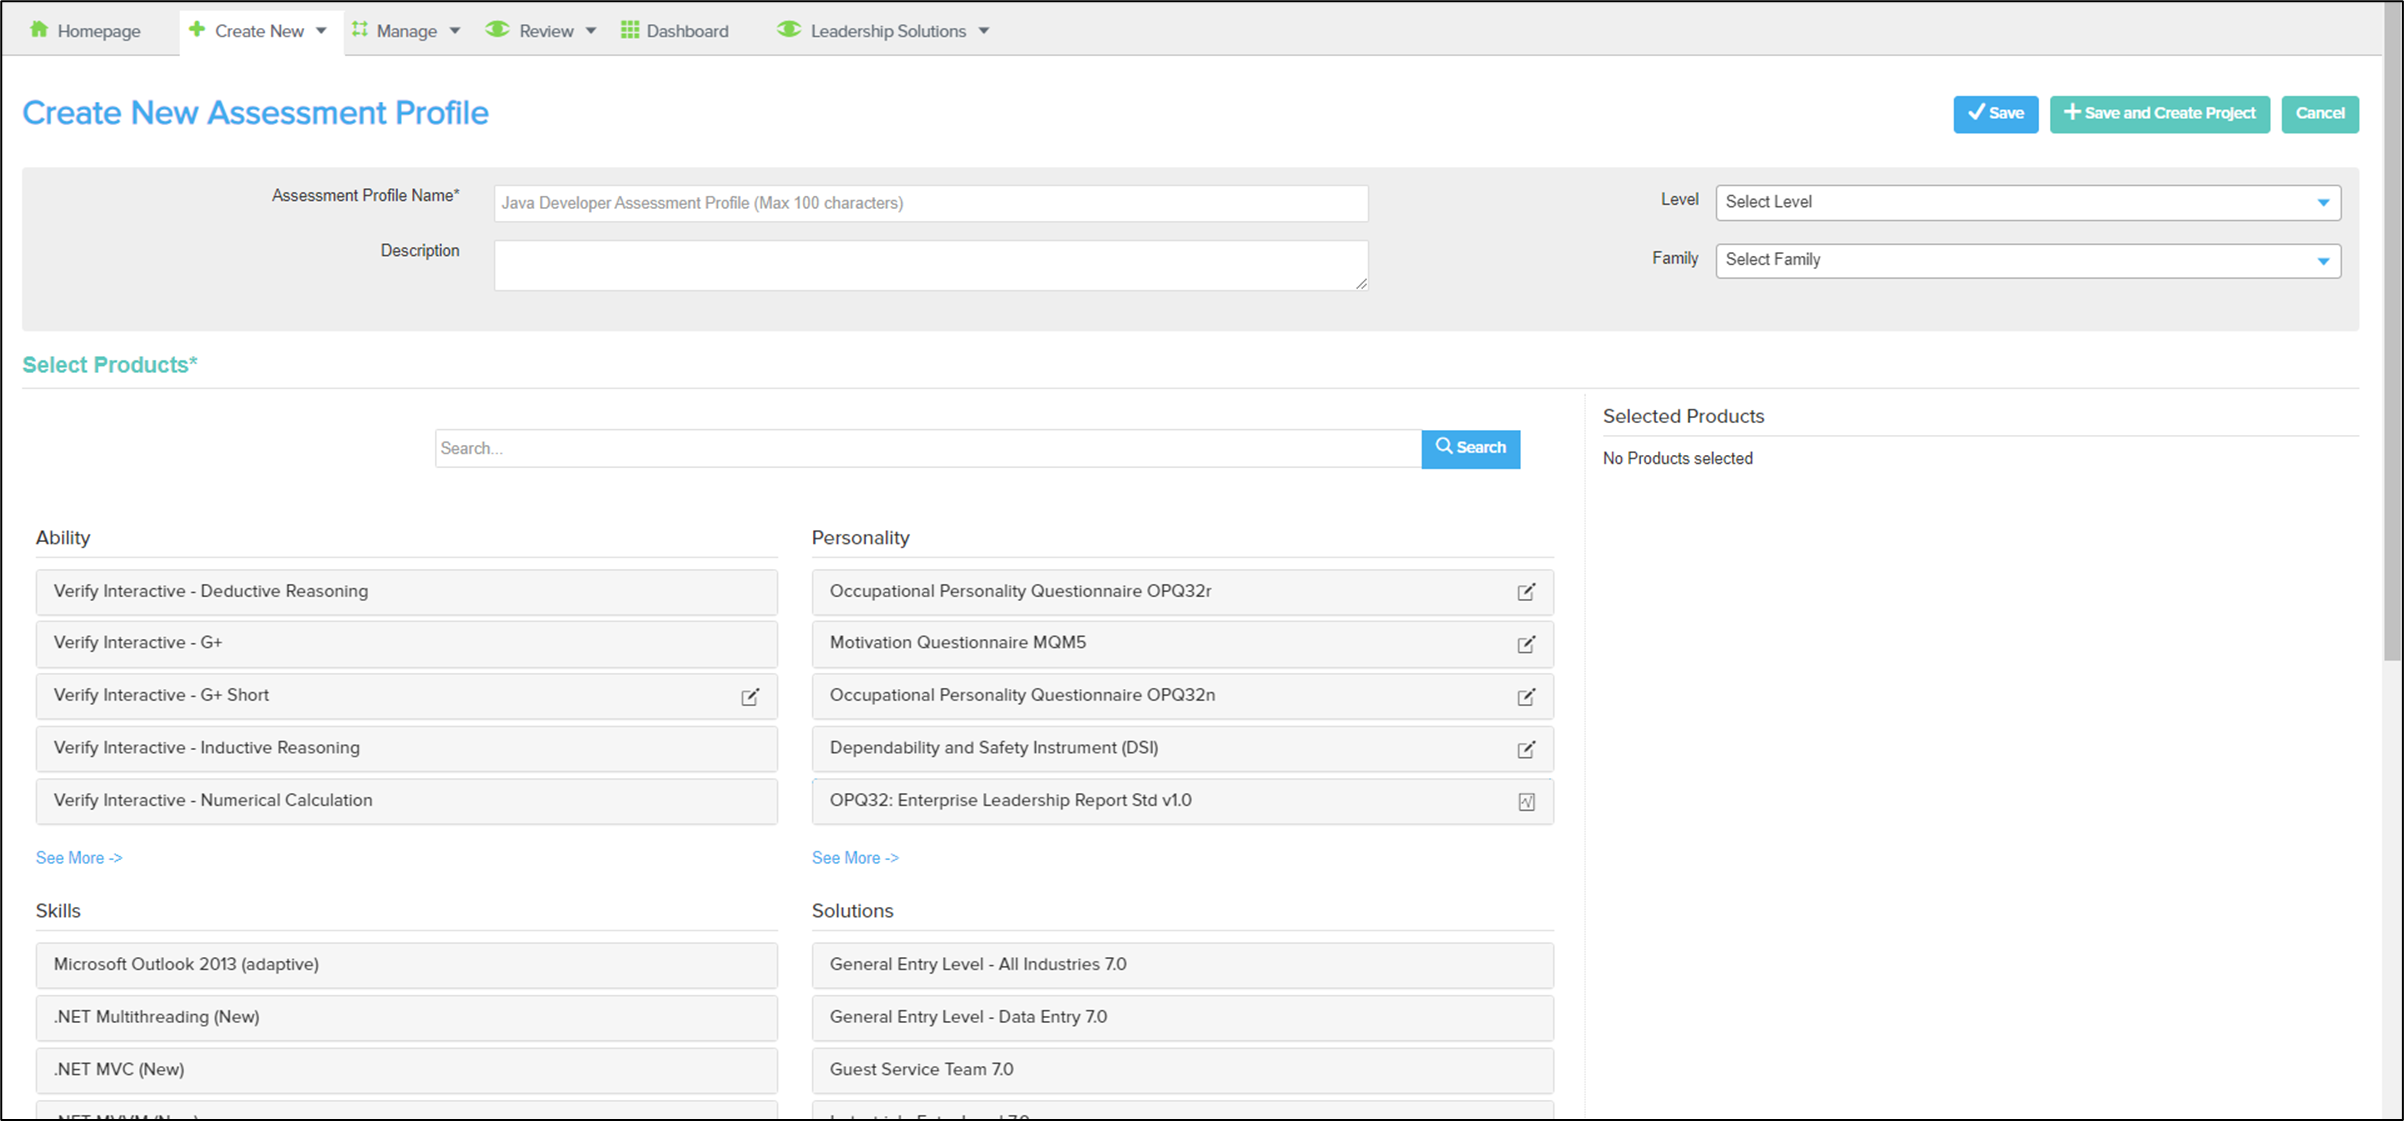The height and width of the screenshot is (1121, 2404).
Task: Open the Dashboard tab
Action: click(x=675, y=31)
